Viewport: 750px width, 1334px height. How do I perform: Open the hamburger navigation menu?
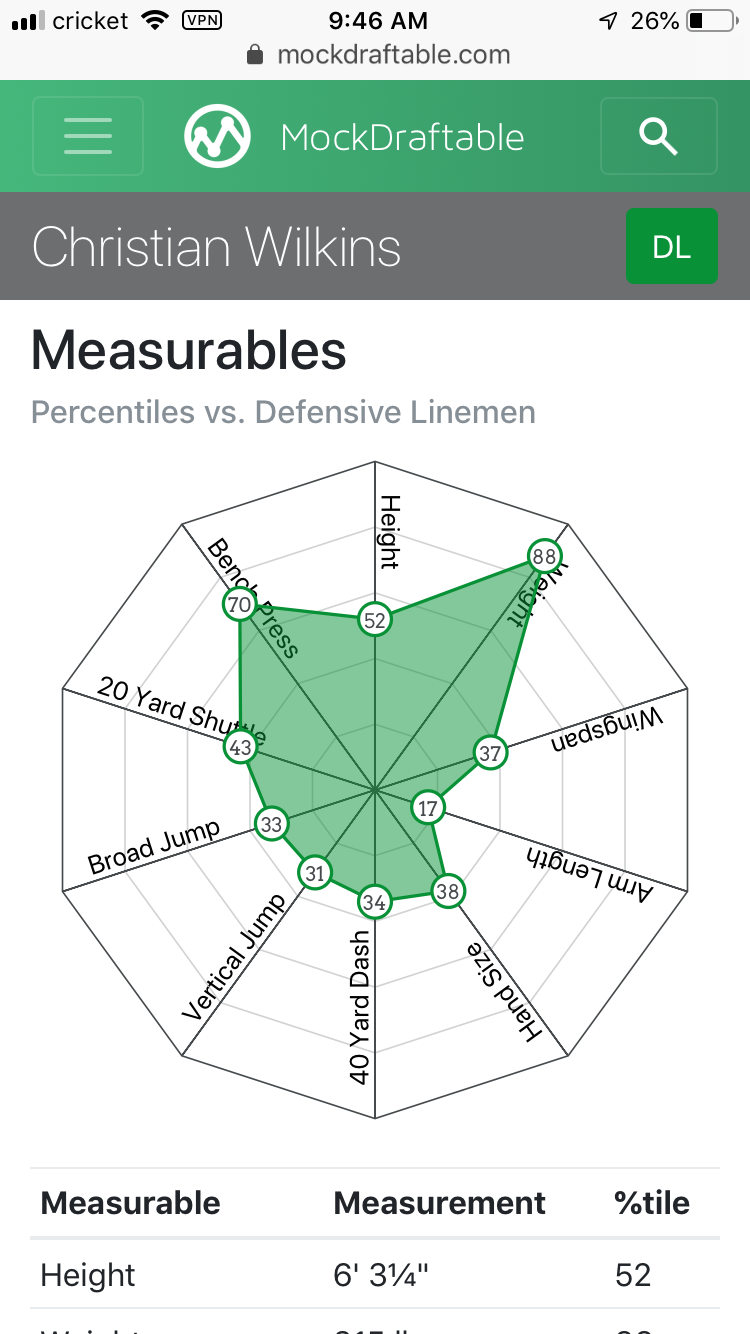[x=88, y=136]
